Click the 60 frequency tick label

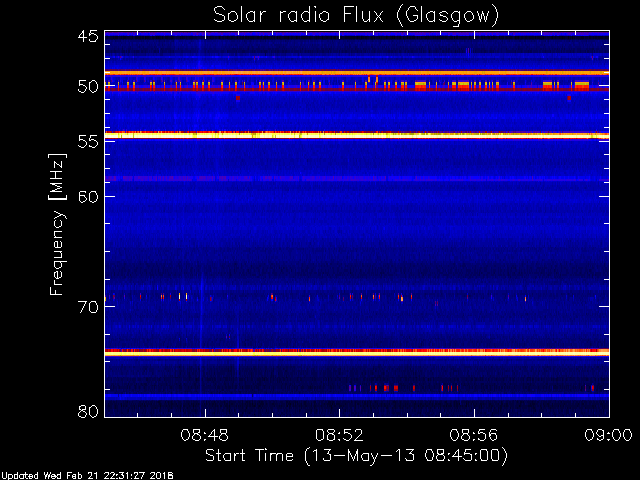[88, 196]
